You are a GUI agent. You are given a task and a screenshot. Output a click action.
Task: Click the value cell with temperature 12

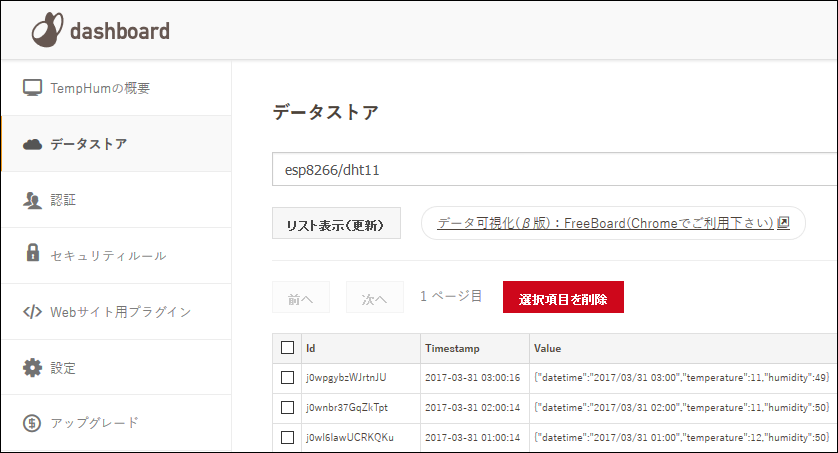681,438
